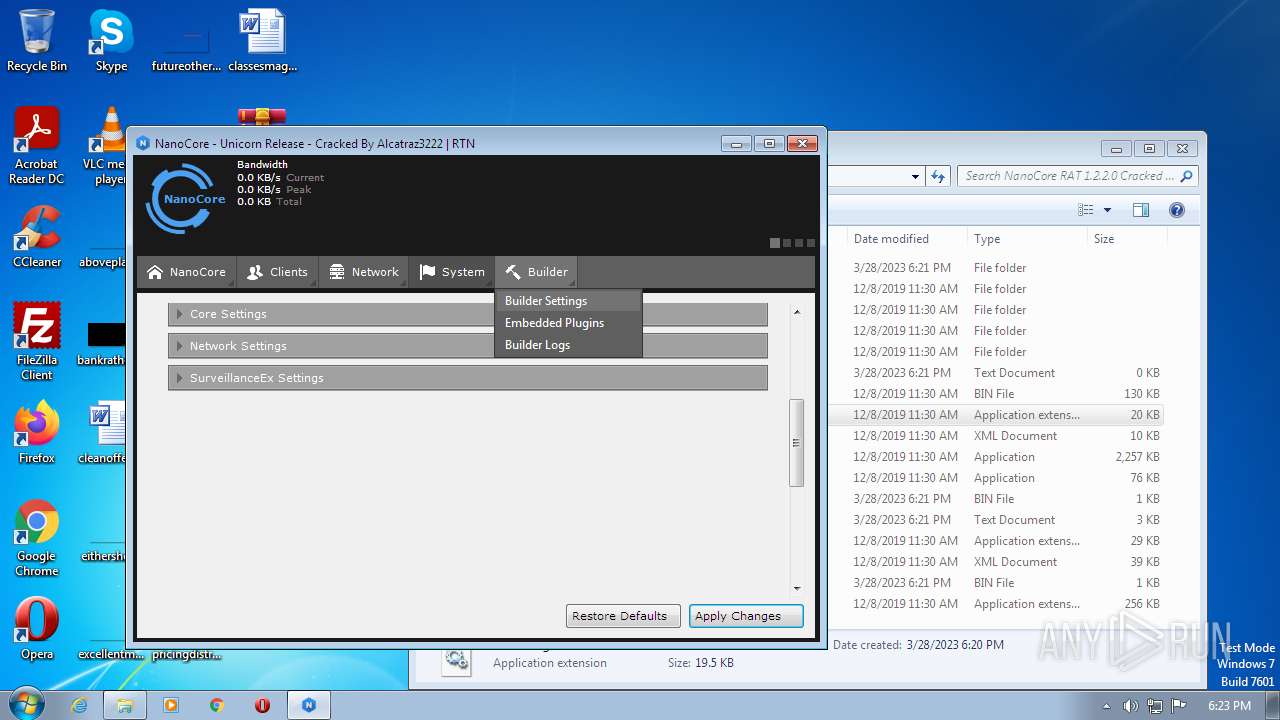Select Builder Logs menu entry
The width and height of the screenshot is (1280, 720).
568,345
